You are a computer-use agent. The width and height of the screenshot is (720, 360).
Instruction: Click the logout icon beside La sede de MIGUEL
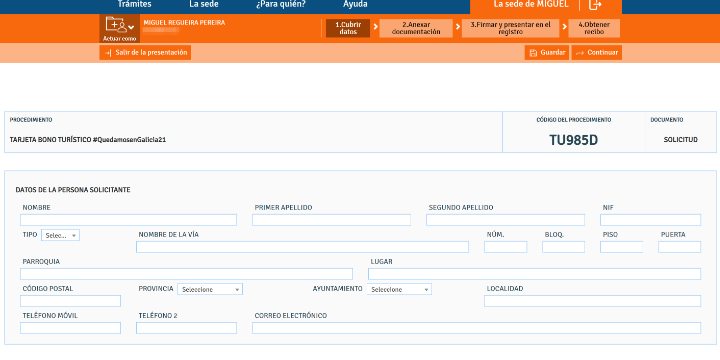coord(595,5)
